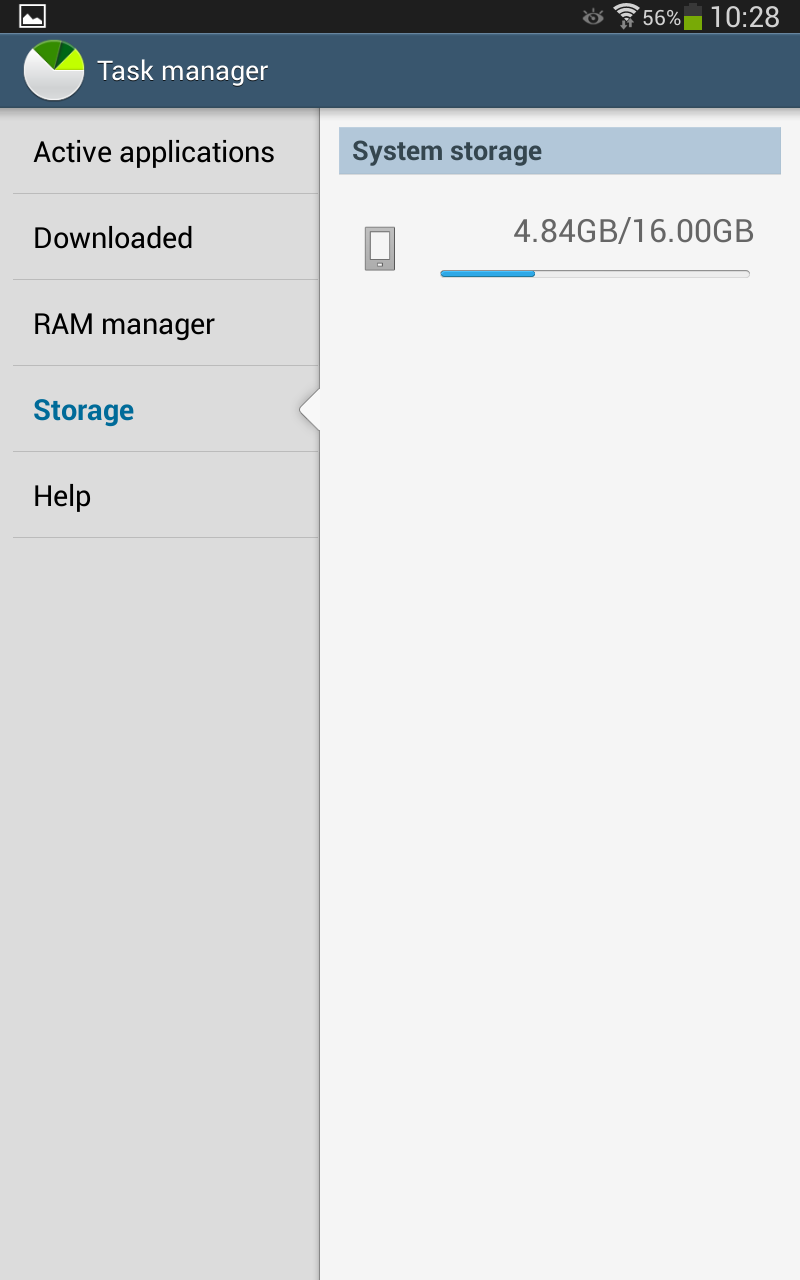The image size is (800, 1280).
Task: Tap the 56% battery percentage
Action: coord(661,18)
